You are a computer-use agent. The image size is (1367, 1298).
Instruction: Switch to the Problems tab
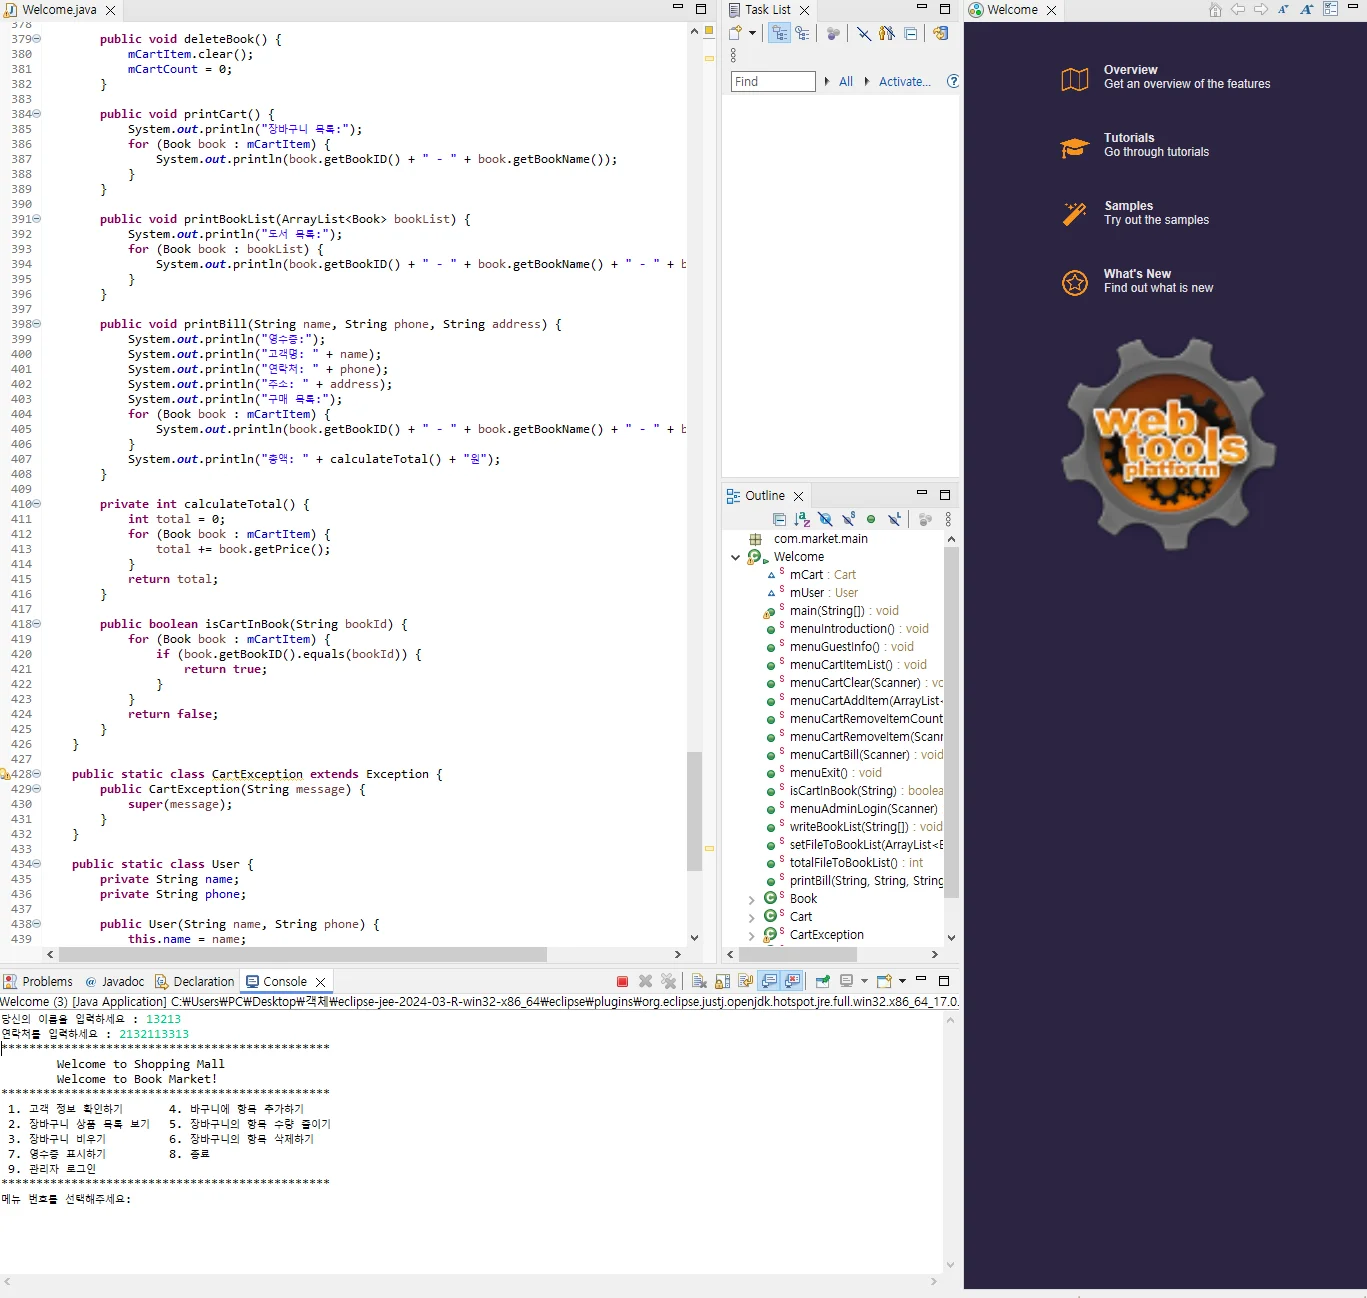tap(38, 982)
